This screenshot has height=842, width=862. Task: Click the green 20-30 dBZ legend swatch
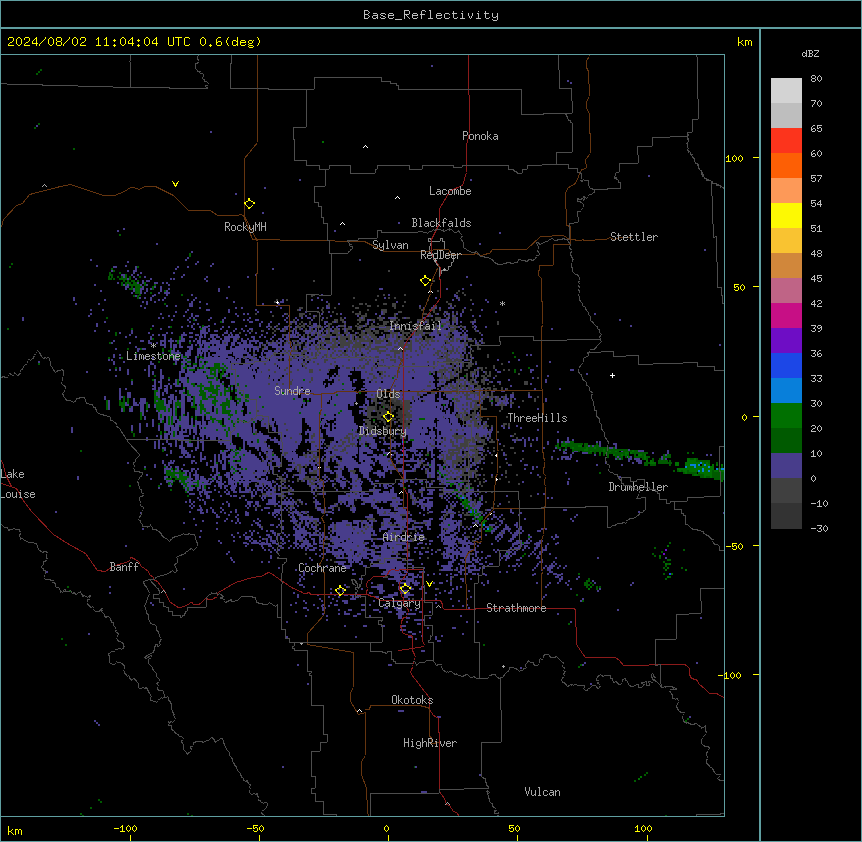click(x=786, y=416)
